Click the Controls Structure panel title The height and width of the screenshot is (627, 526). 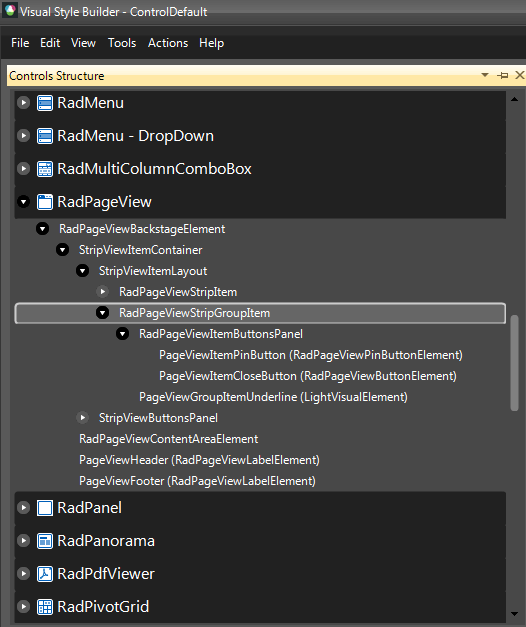[x=57, y=76]
